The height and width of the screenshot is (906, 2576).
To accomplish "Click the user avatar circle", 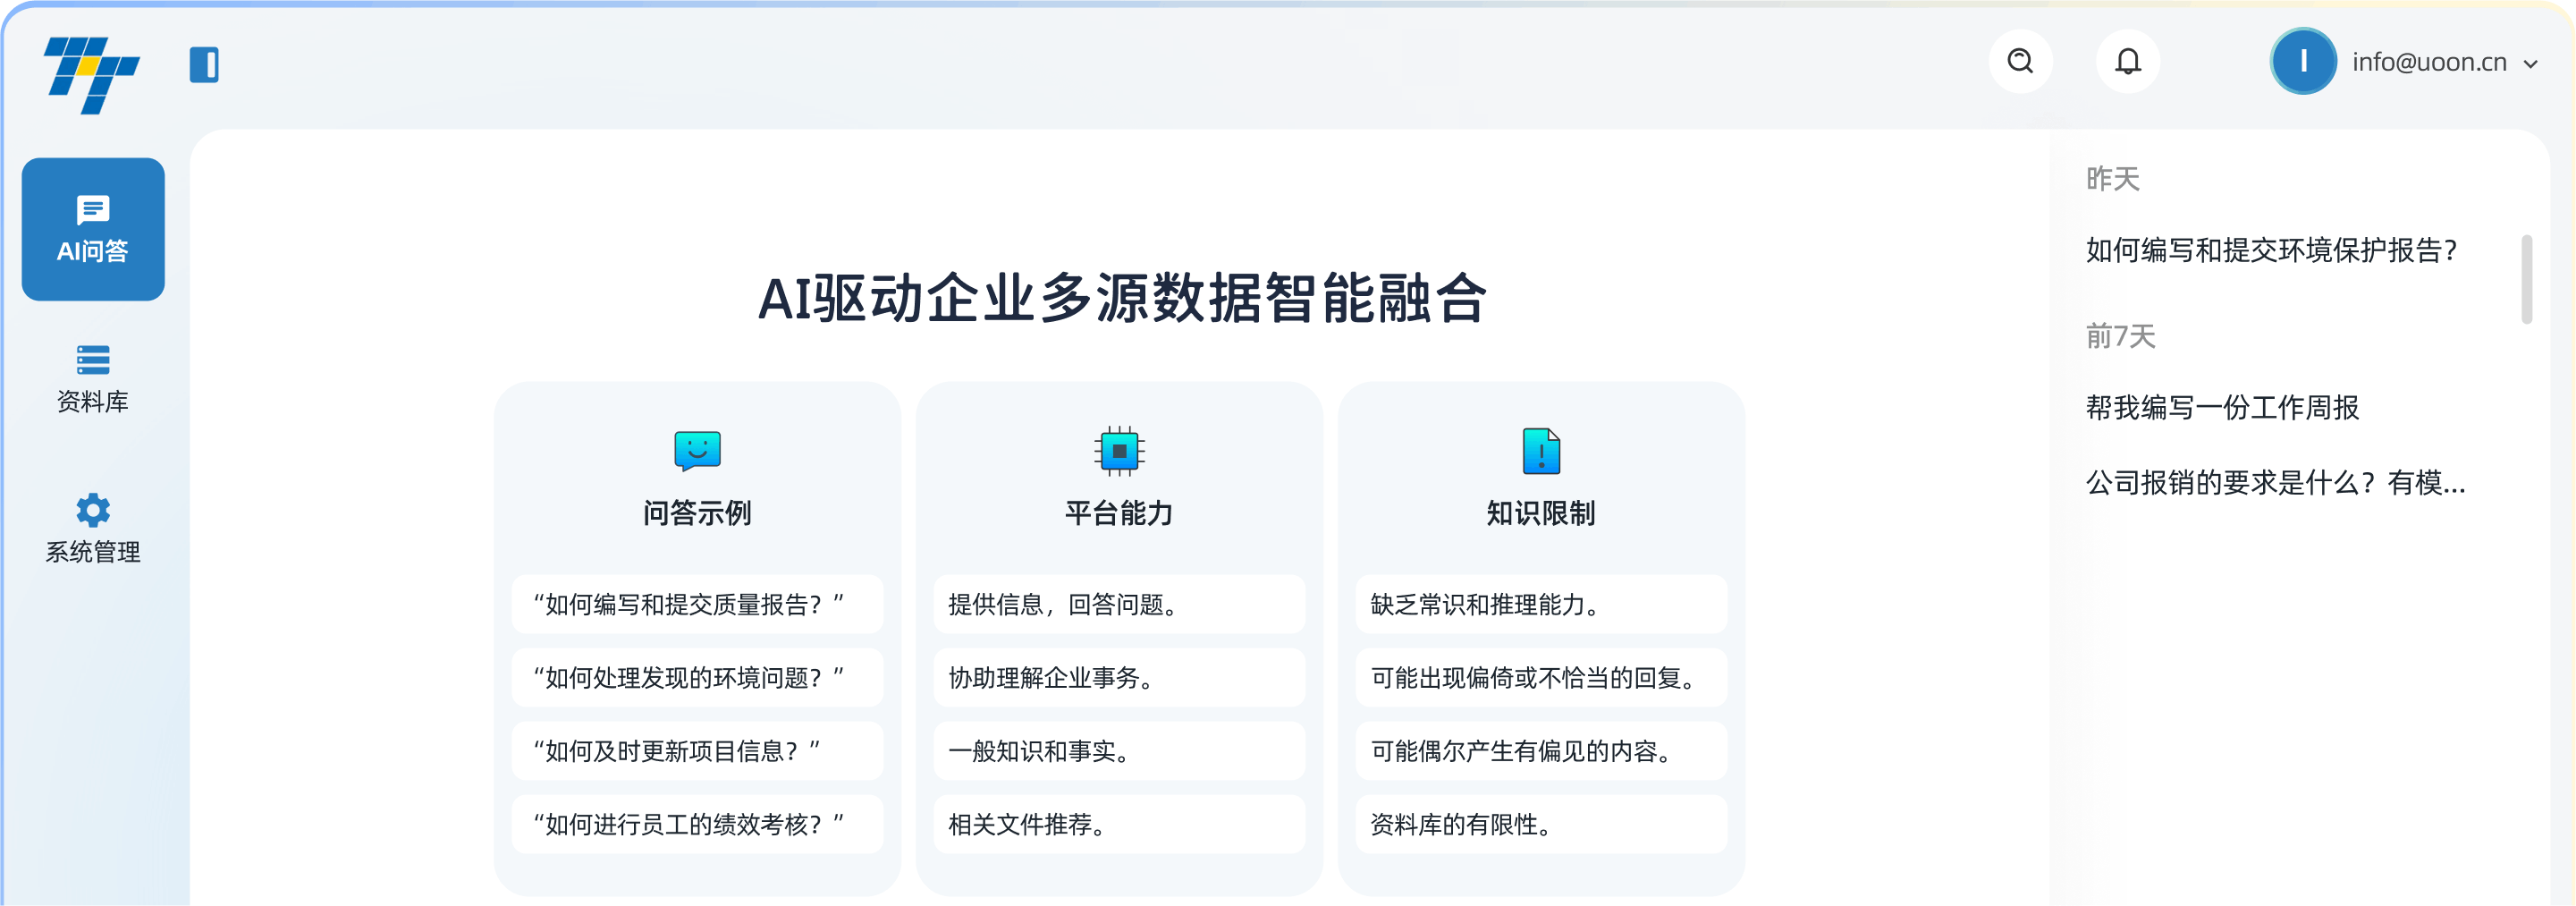I will pyautogui.click(x=2302, y=62).
